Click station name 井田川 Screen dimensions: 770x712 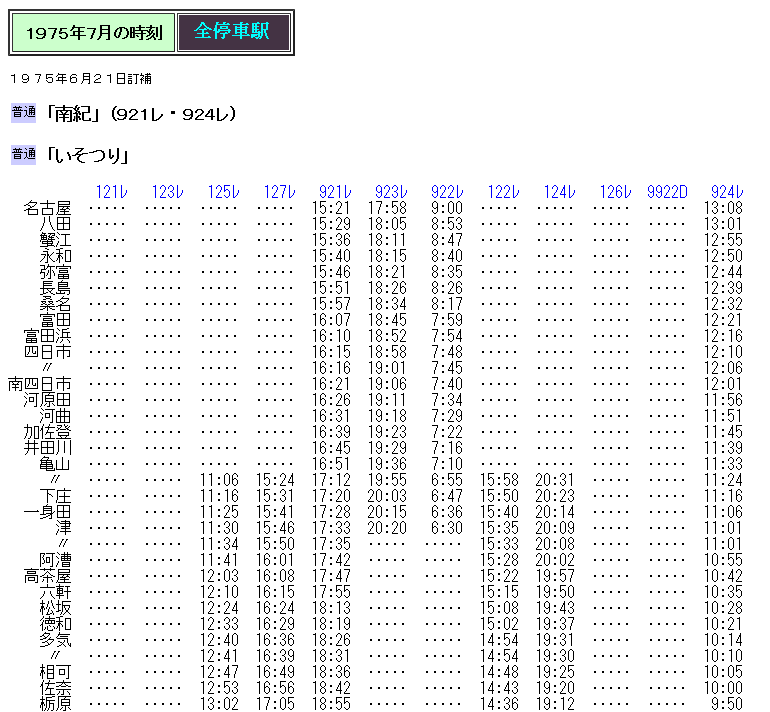coord(47,448)
